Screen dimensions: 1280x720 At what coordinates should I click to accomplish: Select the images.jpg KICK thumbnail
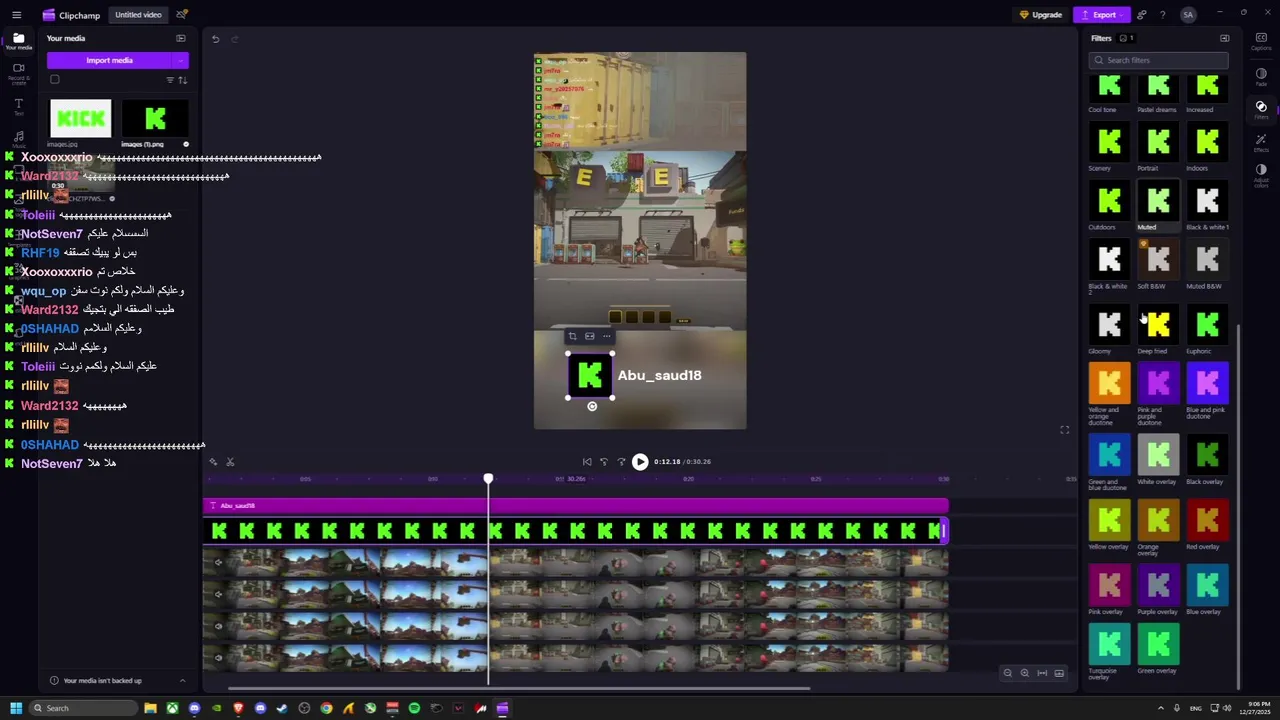(x=81, y=119)
